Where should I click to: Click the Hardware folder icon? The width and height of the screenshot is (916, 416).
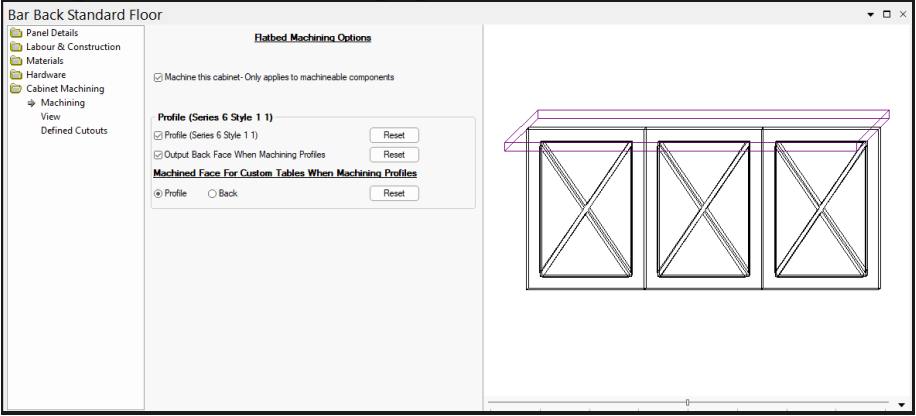pyautogui.click(x=16, y=75)
